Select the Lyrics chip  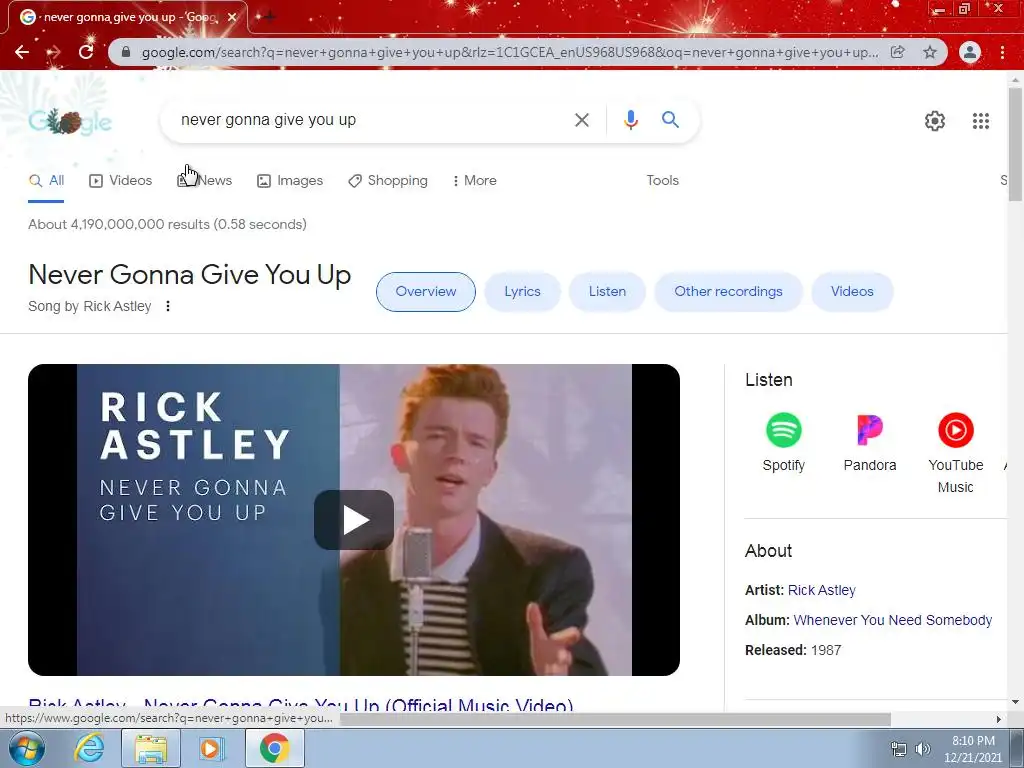tap(522, 292)
